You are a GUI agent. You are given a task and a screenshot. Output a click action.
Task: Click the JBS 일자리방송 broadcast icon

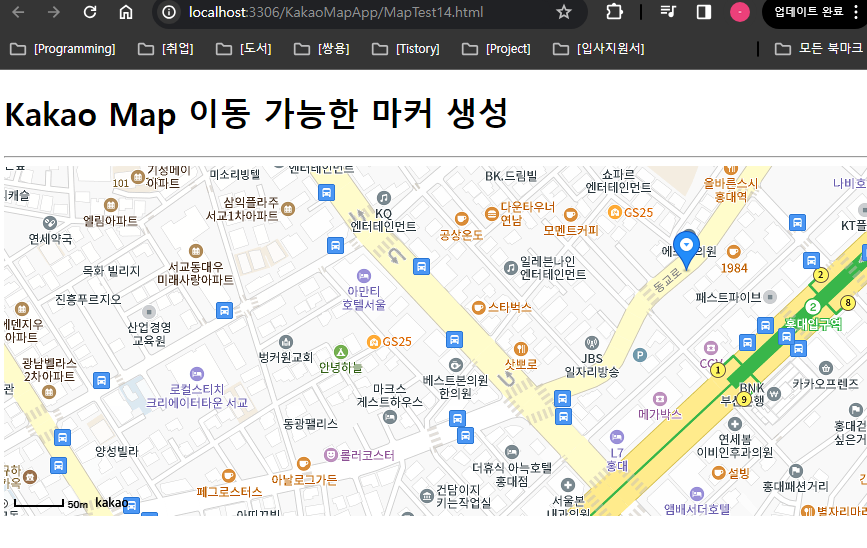pyautogui.click(x=592, y=343)
